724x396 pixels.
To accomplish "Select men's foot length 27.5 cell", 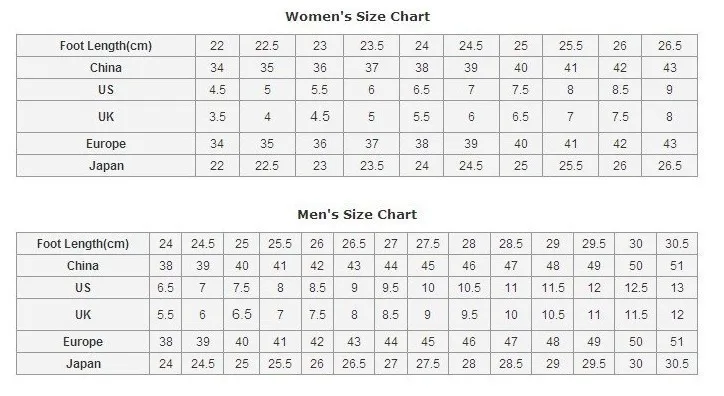I will pos(428,244).
